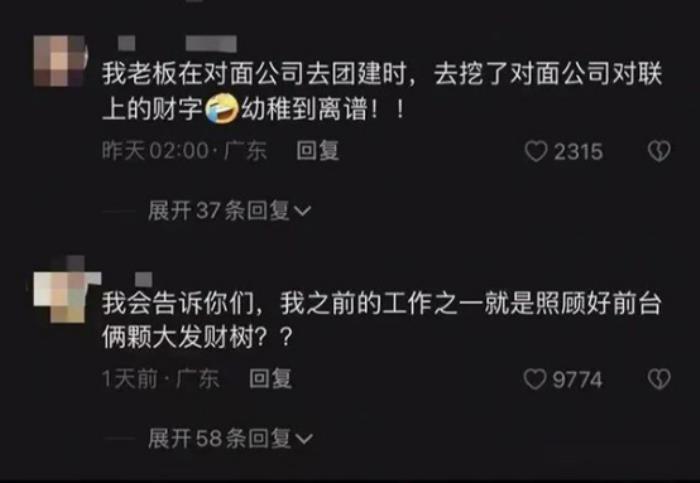Click the 2315 like count
The height and width of the screenshot is (483, 700).
[578, 152]
